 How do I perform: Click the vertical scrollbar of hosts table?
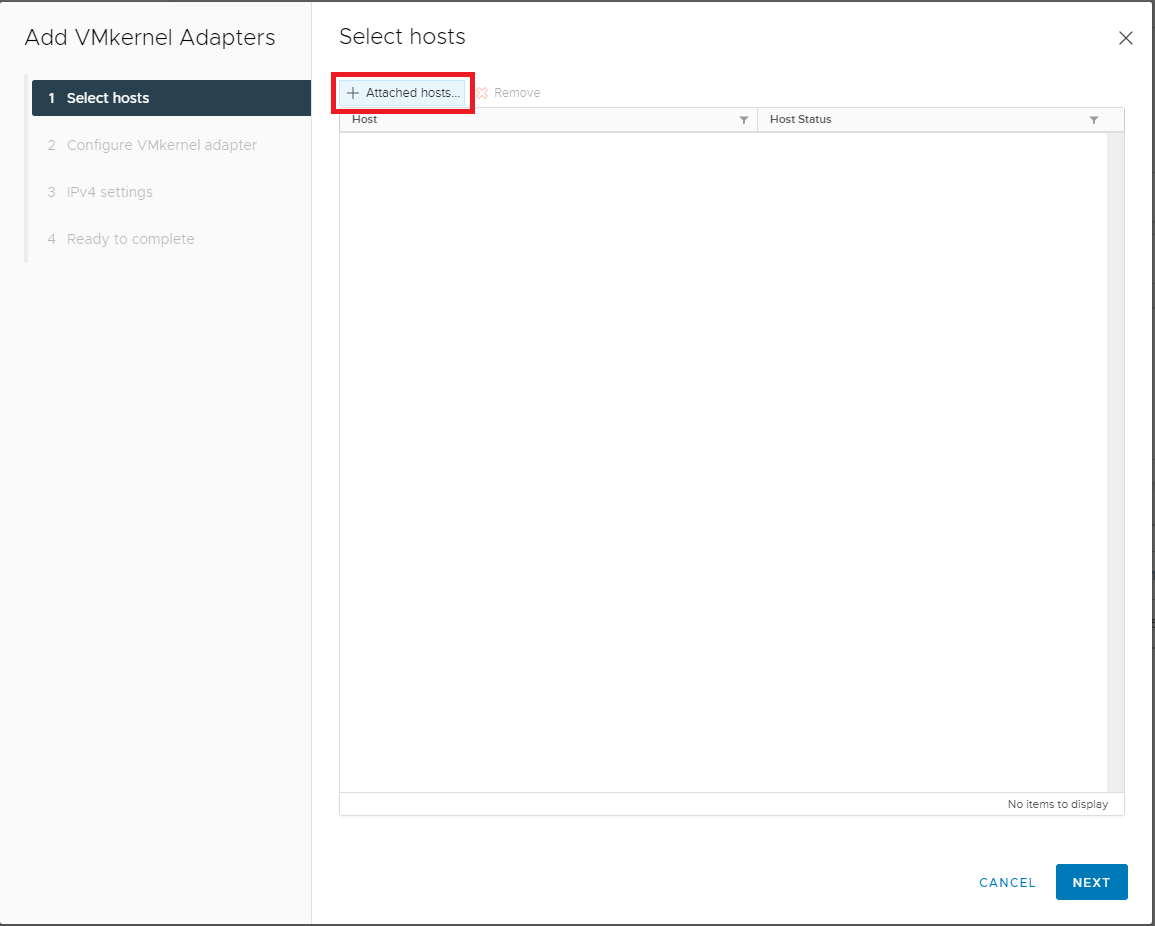pyautogui.click(x=1116, y=460)
